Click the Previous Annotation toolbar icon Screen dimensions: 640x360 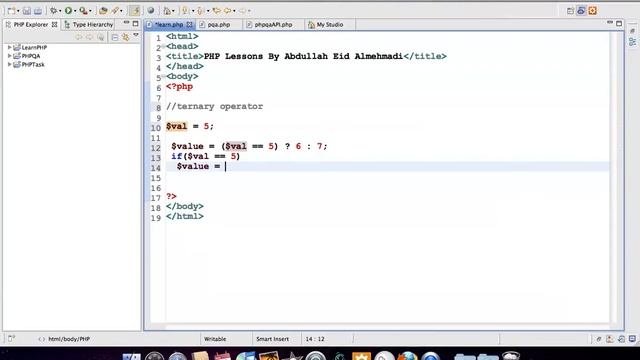tap(201, 11)
